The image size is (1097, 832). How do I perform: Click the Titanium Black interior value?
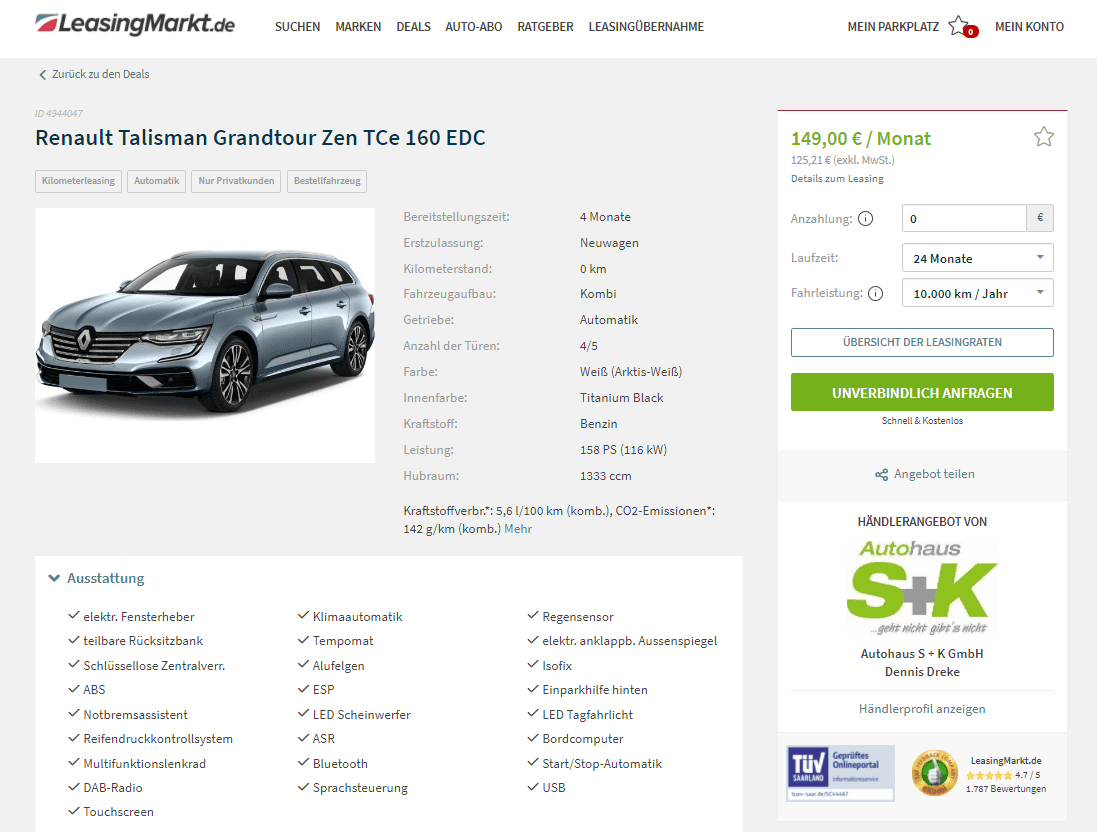point(621,397)
